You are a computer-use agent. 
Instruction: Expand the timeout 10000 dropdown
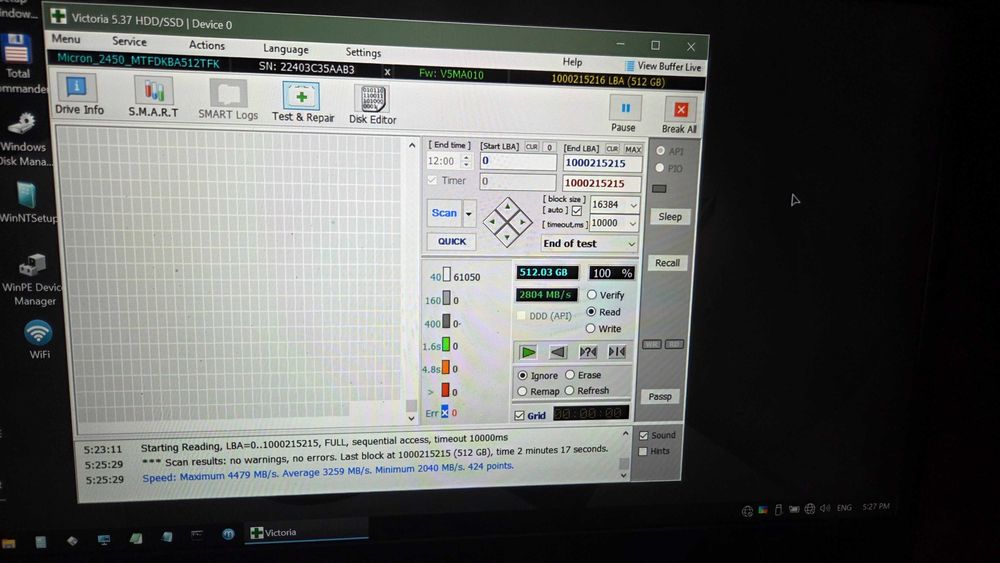633,224
